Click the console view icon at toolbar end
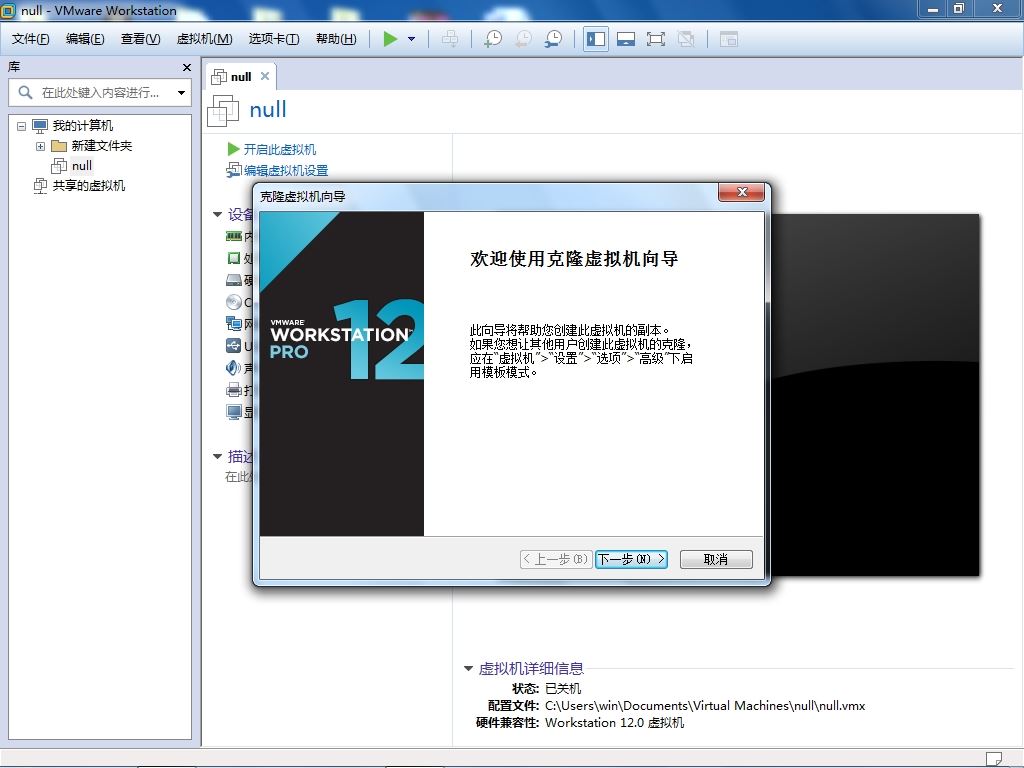Screen dimensions: 1024x768 pyautogui.click(x=728, y=39)
